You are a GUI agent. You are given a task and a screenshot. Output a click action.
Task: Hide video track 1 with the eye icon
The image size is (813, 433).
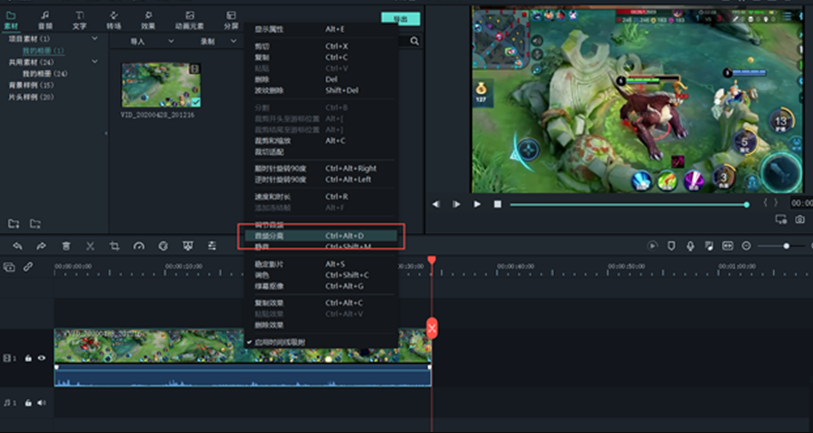pyautogui.click(x=41, y=358)
